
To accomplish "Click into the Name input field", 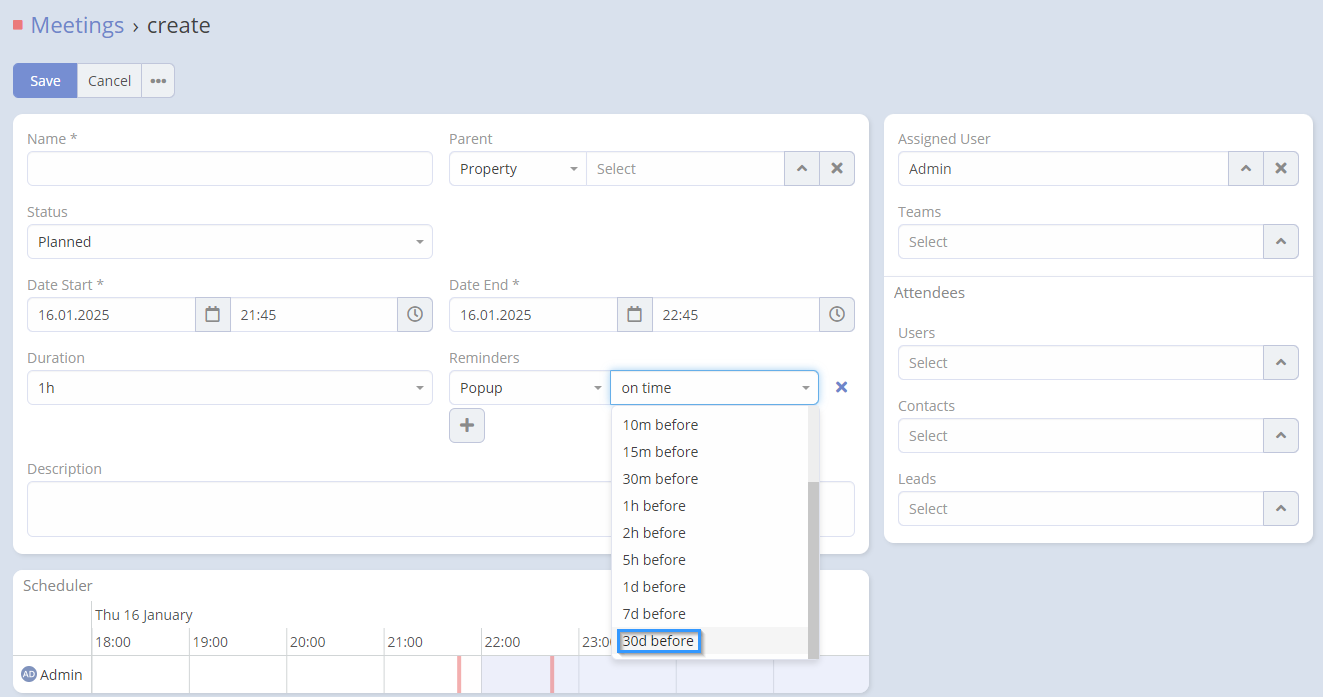I will tap(229, 169).
